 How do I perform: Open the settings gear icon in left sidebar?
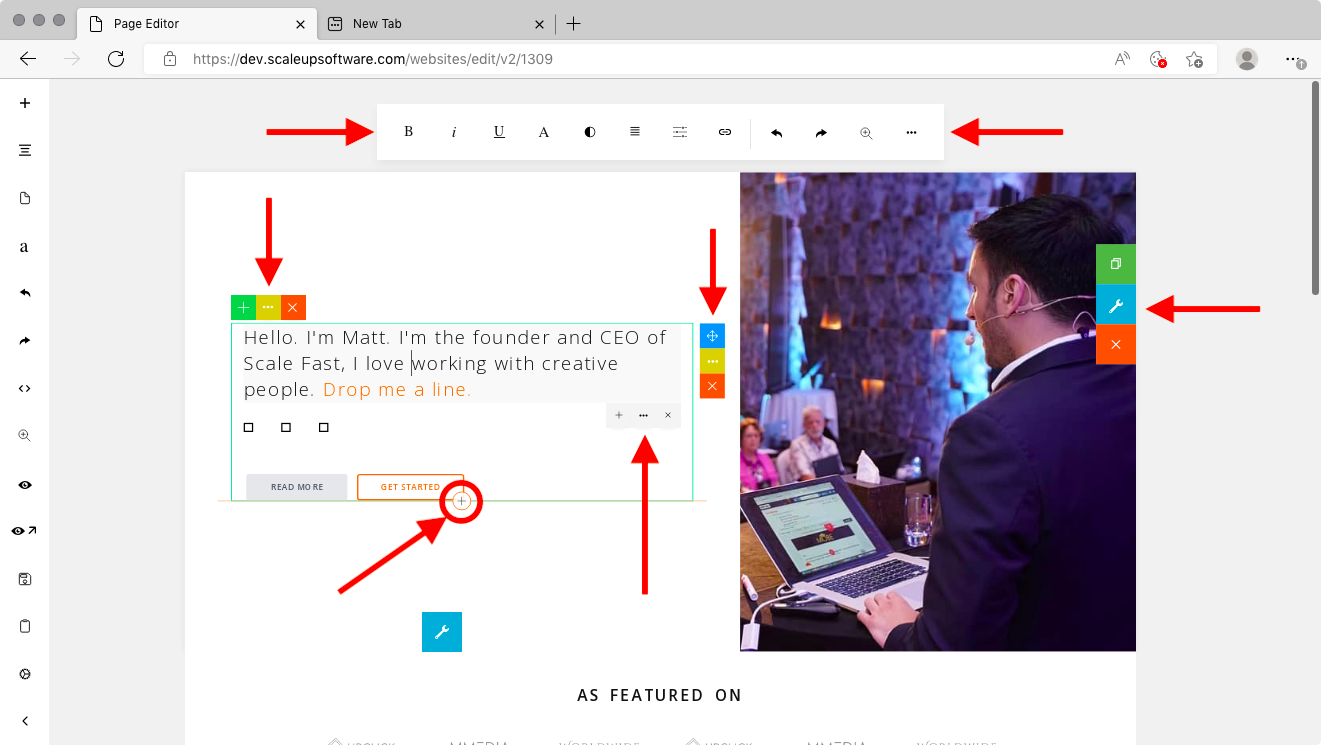[x=25, y=674]
